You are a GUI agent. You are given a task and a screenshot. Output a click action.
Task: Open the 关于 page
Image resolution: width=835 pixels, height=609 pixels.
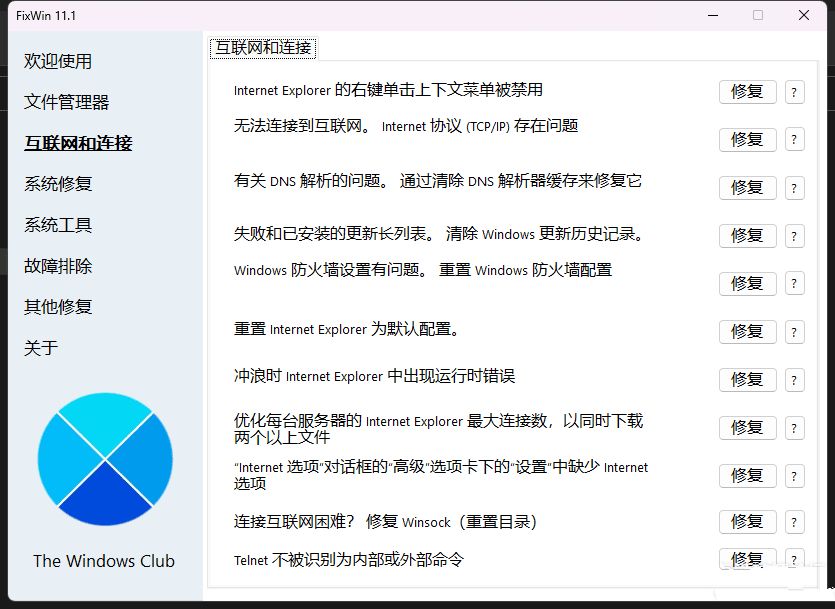click(x=41, y=348)
